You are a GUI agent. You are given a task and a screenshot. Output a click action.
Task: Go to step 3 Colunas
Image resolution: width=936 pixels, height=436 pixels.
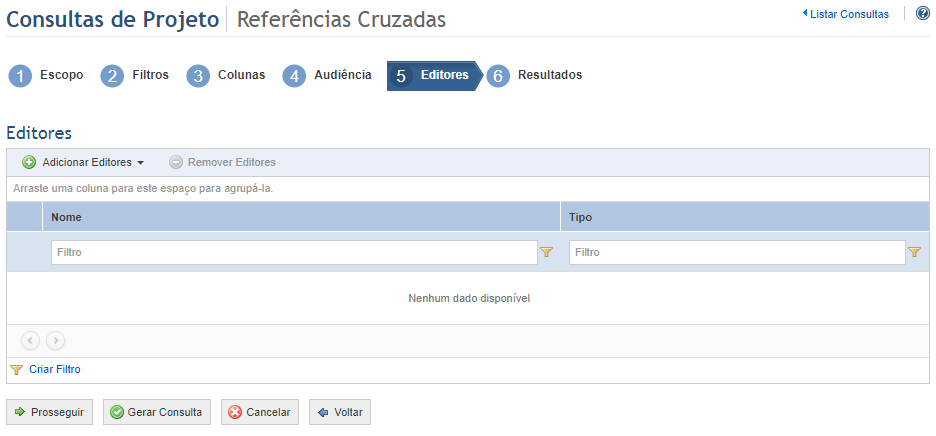pyautogui.click(x=226, y=76)
